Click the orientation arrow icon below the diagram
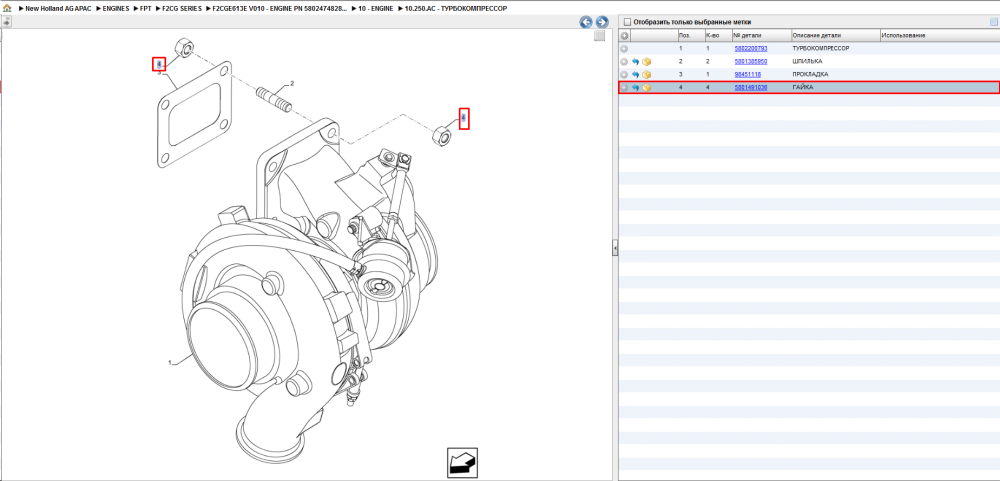Image resolution: width=1000 pixels, height=481 pixels. point(462,463)
